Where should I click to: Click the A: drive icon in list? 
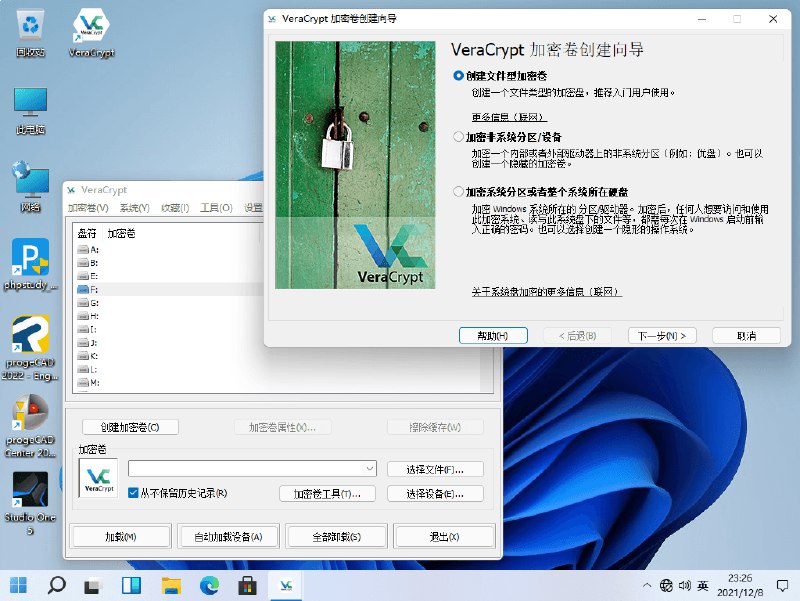tap(83, 249)
